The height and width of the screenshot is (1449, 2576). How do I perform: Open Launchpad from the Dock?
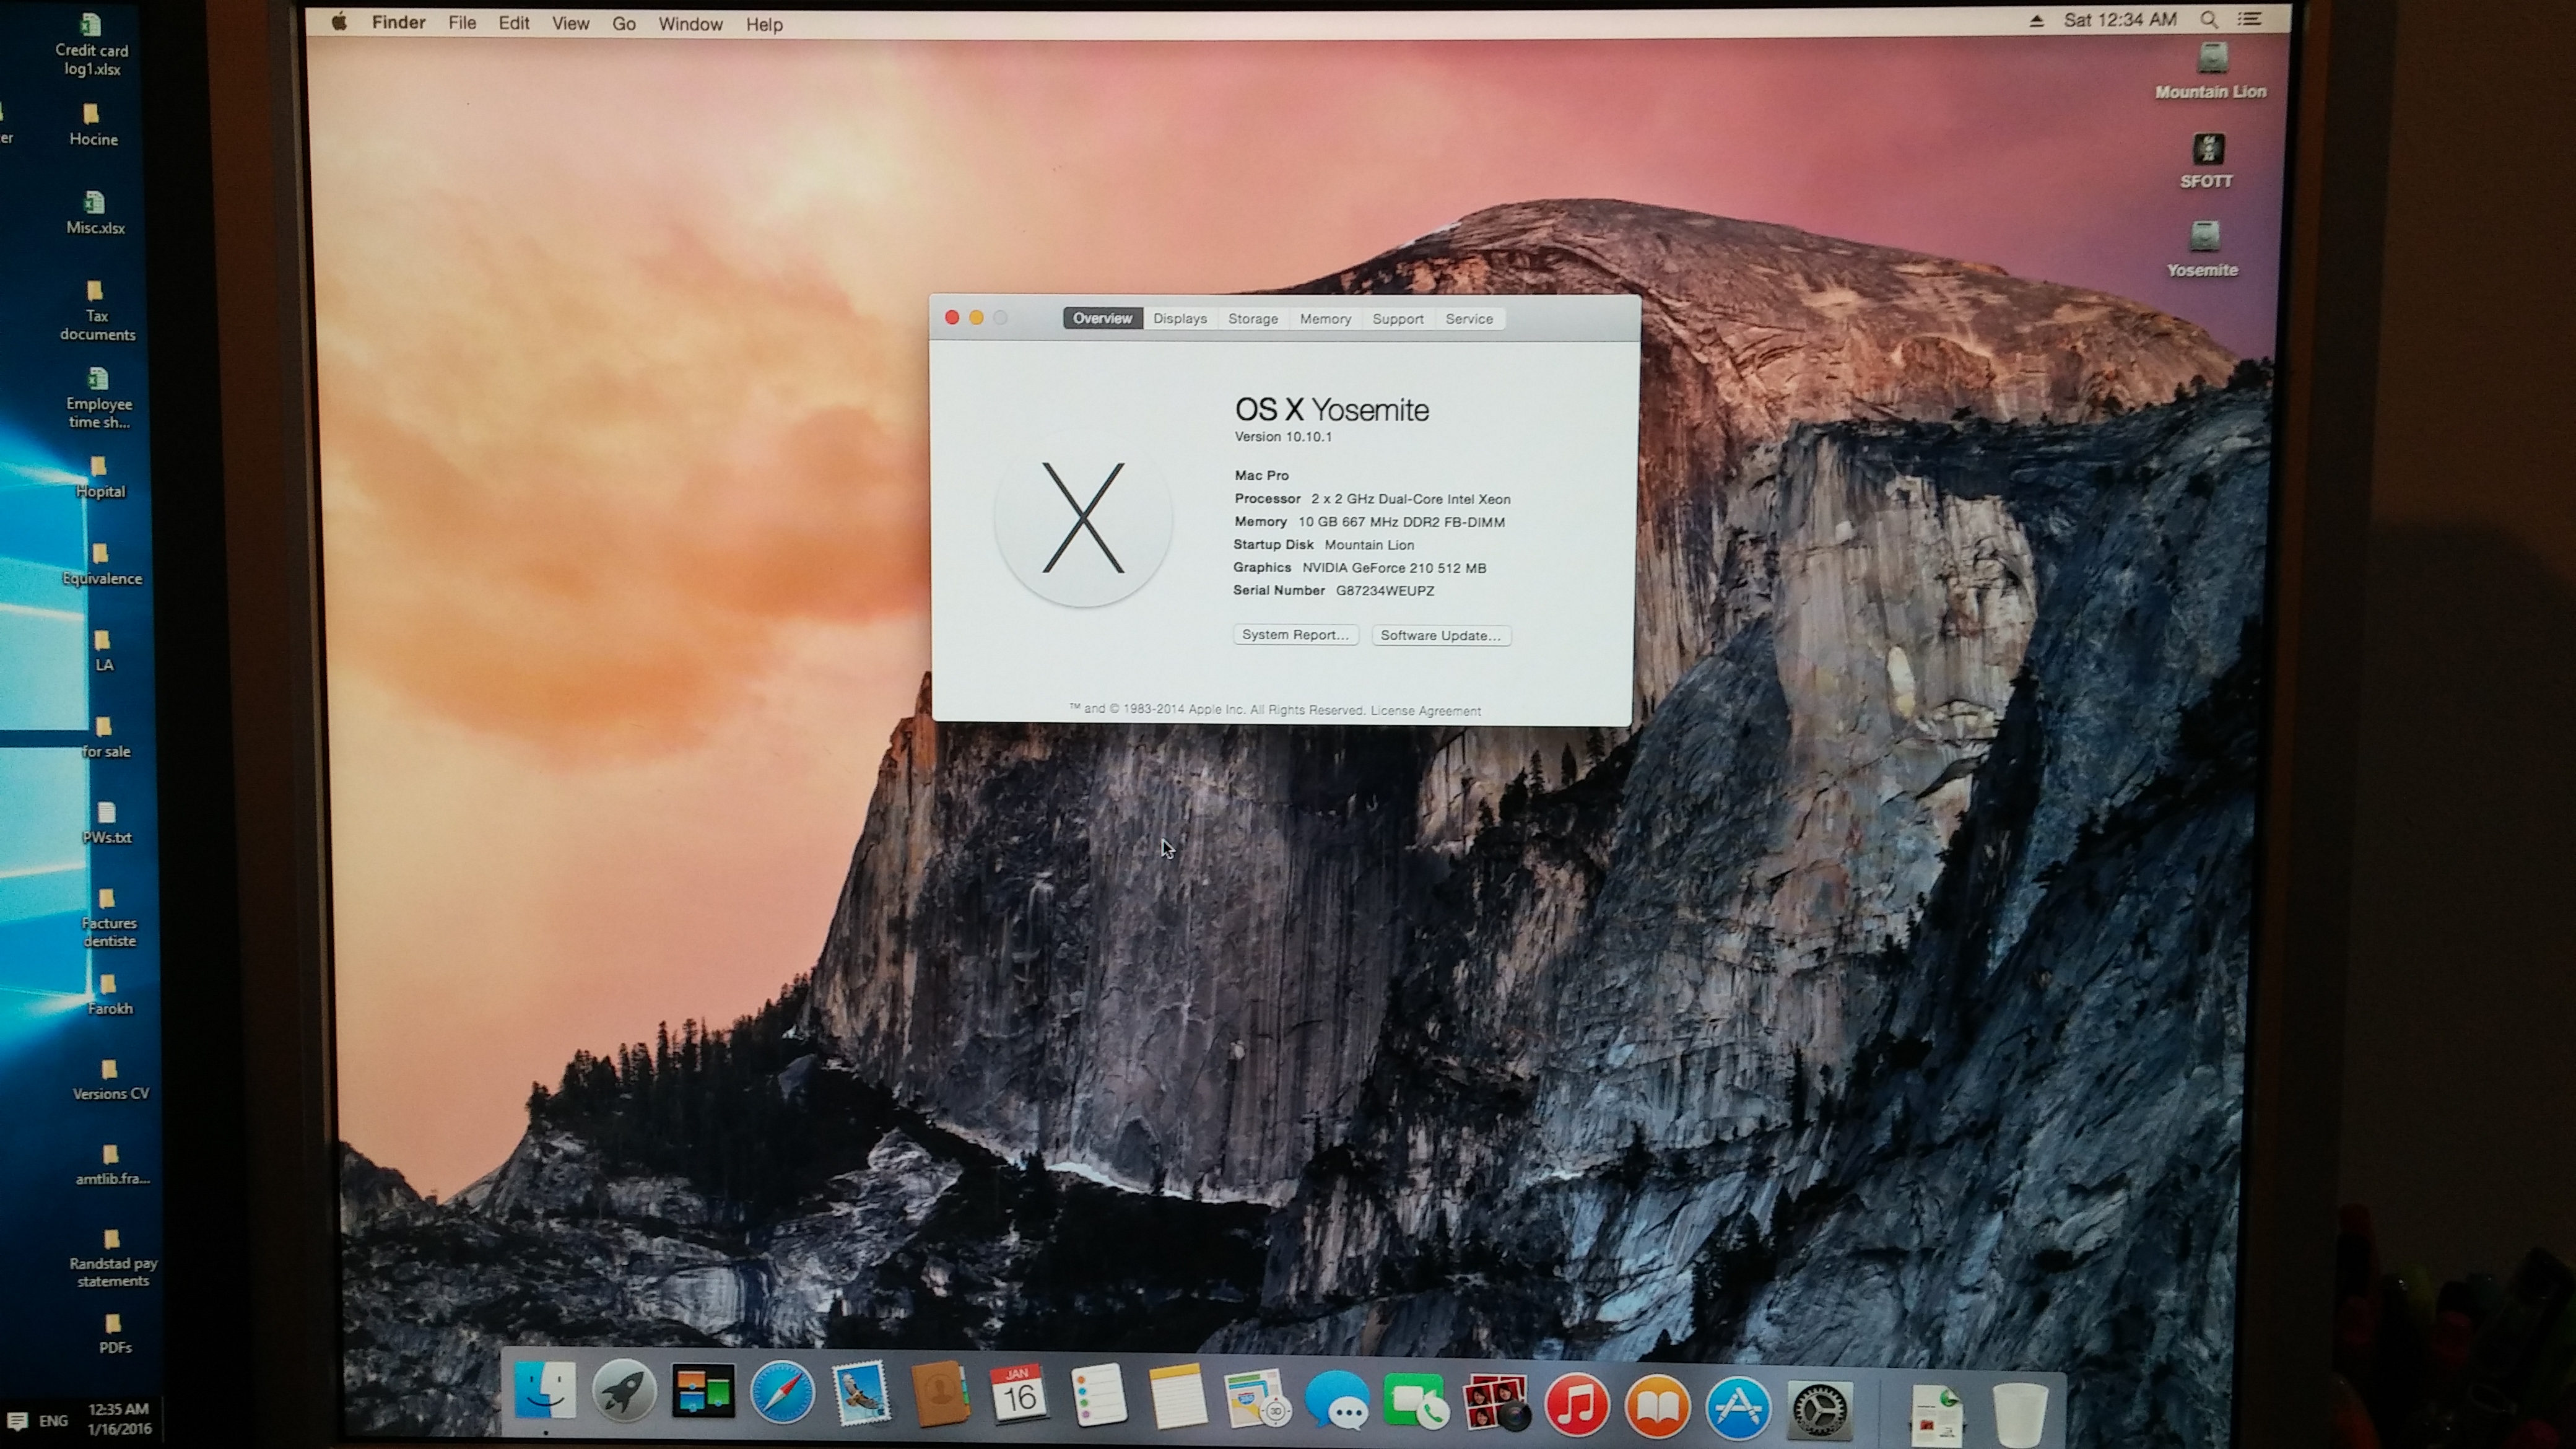623,1392
